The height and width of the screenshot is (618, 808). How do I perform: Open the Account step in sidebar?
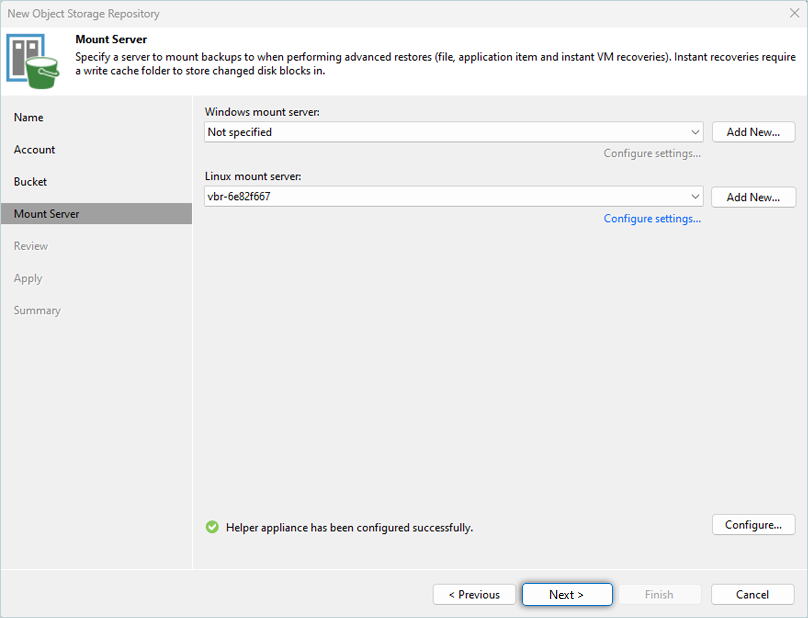coord(35,150)
